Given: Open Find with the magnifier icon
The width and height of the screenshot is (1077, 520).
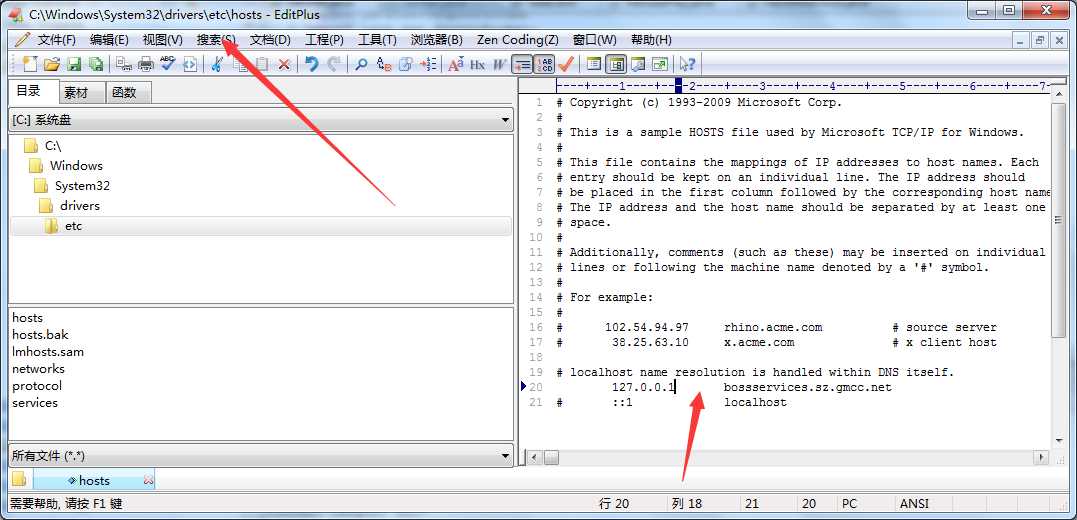Looking at the screenshot, I should 361,65.
